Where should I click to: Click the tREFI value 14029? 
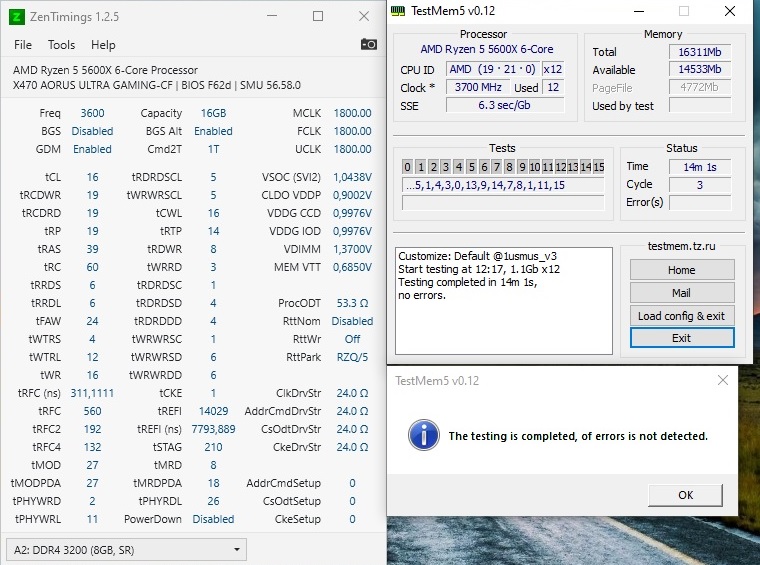pos(213,411)
